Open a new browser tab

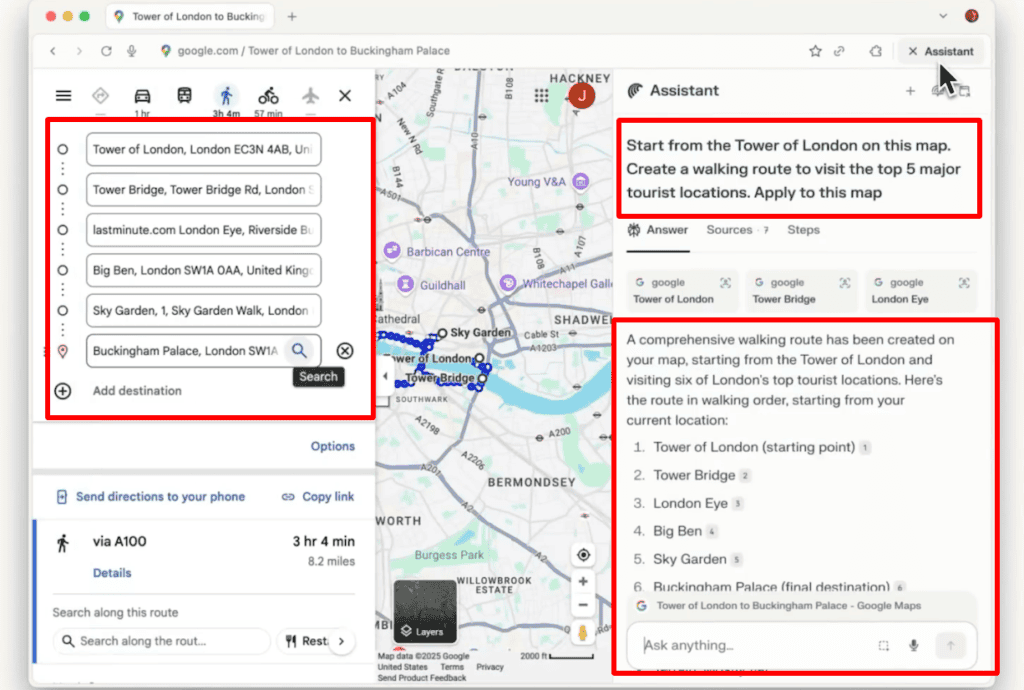pos(292,16)
